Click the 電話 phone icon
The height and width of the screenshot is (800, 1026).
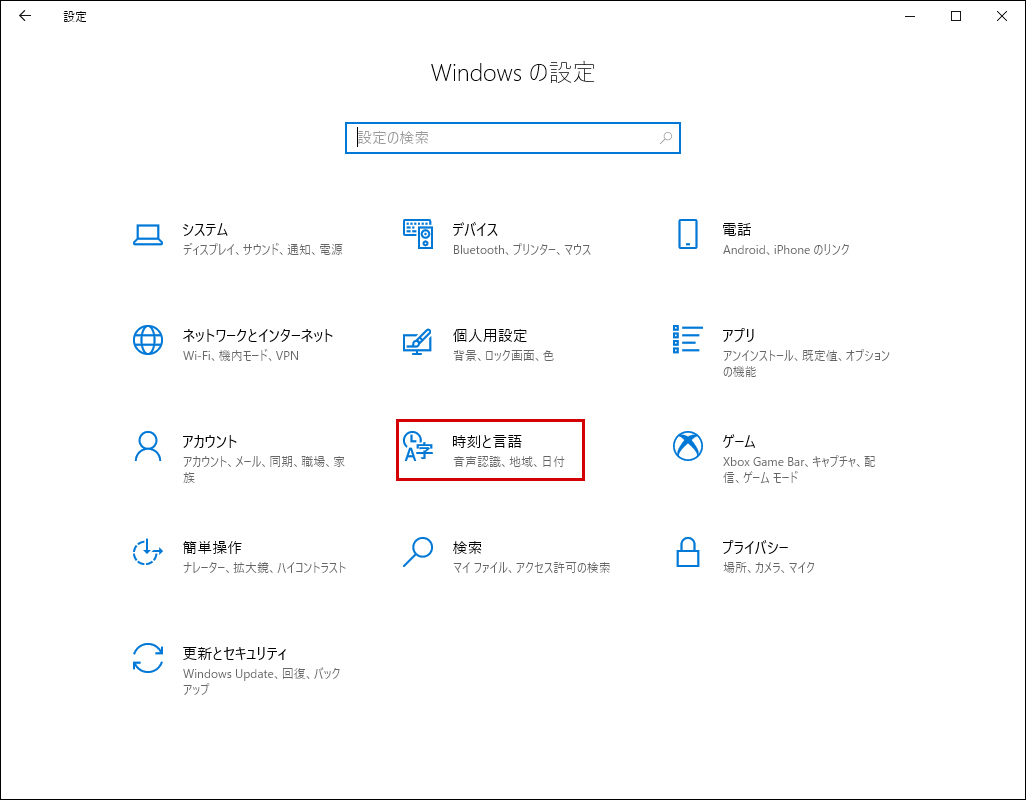point(688,234)
